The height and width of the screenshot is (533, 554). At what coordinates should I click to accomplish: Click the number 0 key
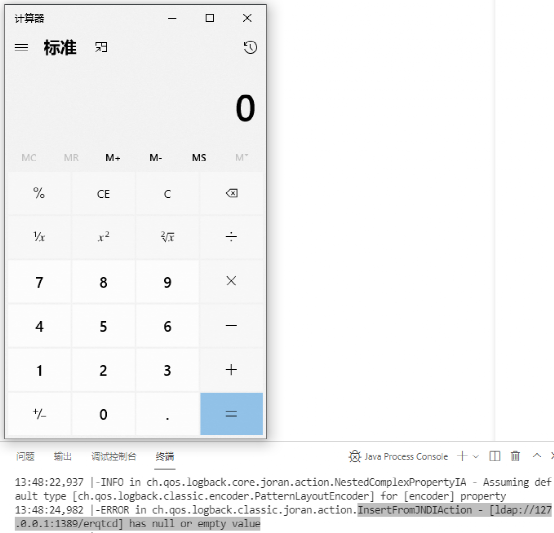pyautogui.click(x=103, y=414)
